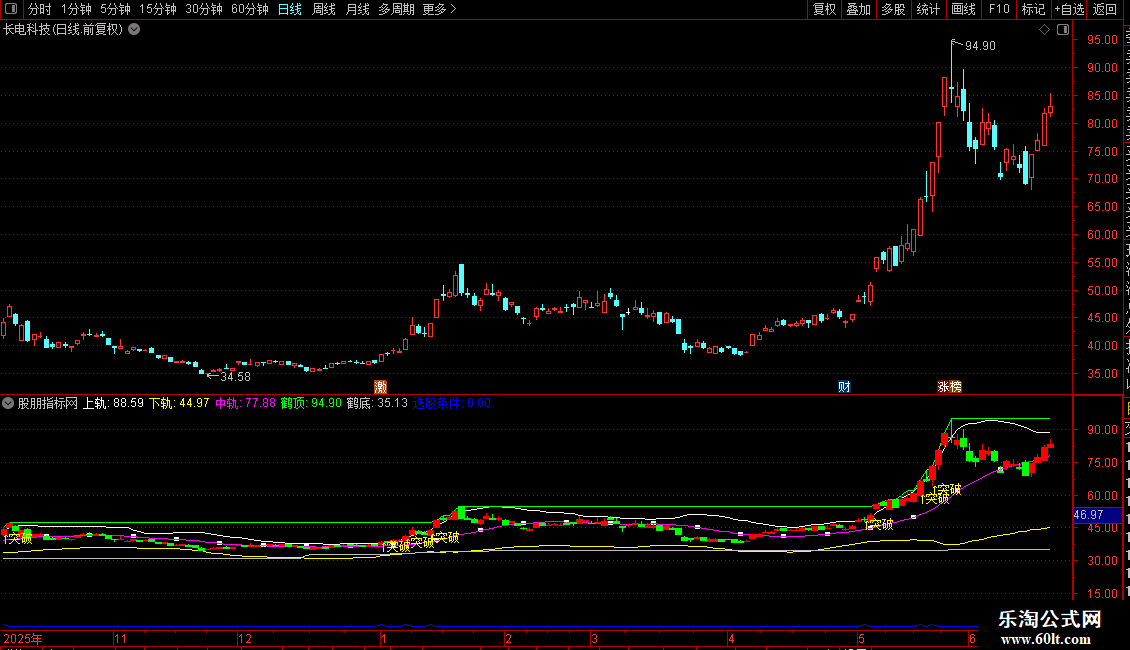This screenshot has width=1130, height=650.
Task: Click the 涨榜 event marker
Action: coord(949,387)
